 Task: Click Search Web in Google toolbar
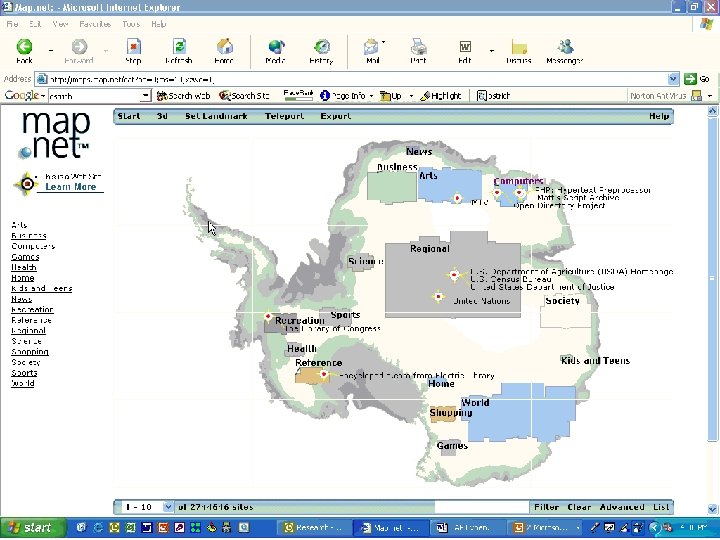[183, 96]
